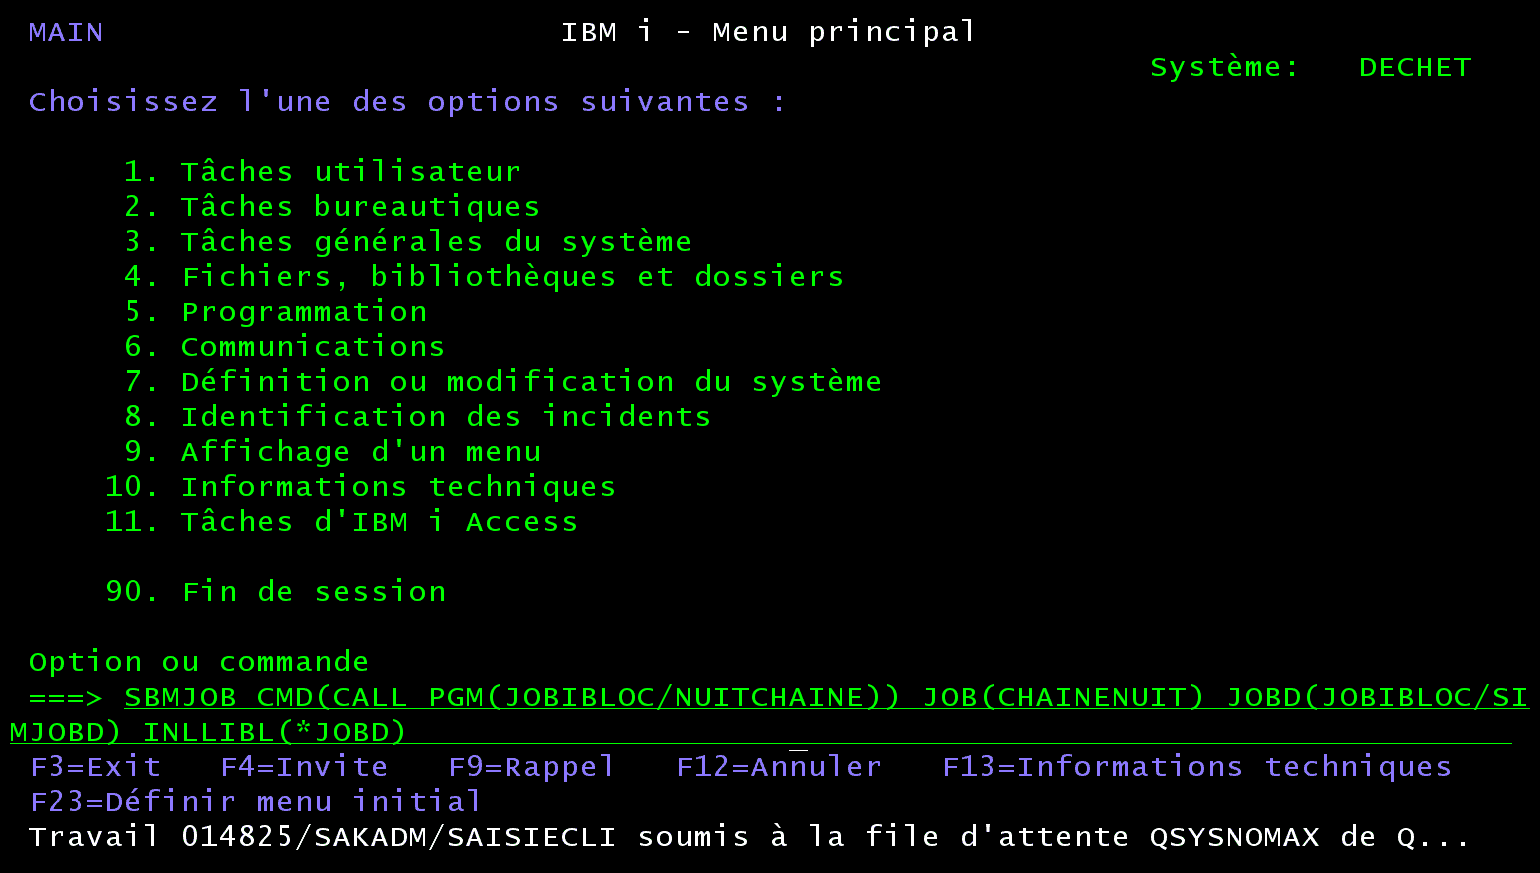Click the Travail 014825 submitted job message
1540x873 pixels.
coord(750,837)
